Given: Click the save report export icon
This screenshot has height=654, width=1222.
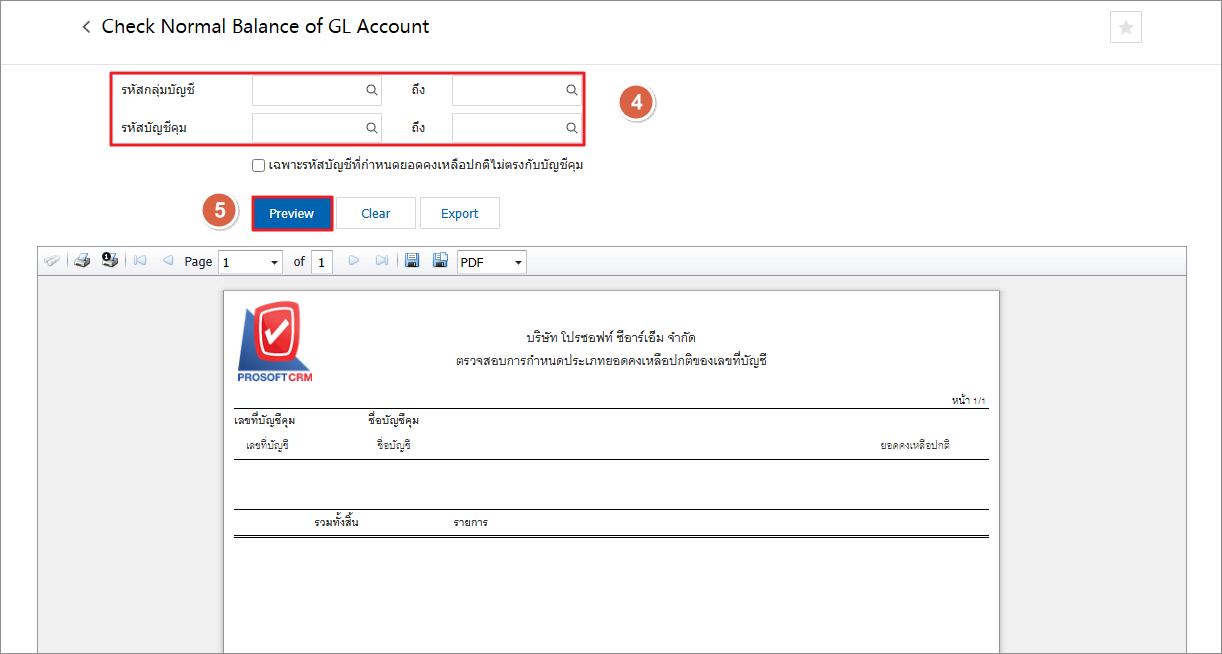Looking at the screenshot, I should (x=411, y=261).
